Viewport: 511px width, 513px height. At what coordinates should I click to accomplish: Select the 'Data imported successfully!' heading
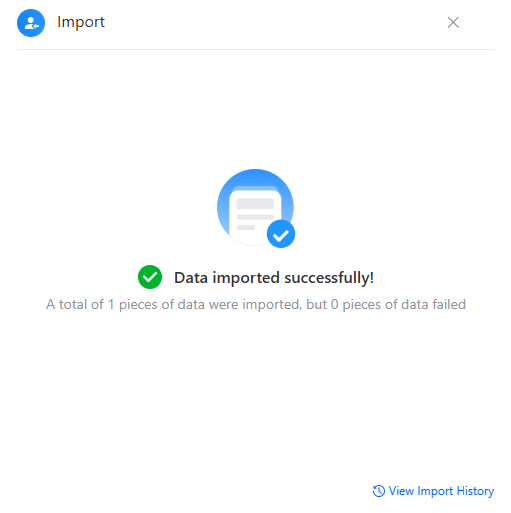click(274, 278)
